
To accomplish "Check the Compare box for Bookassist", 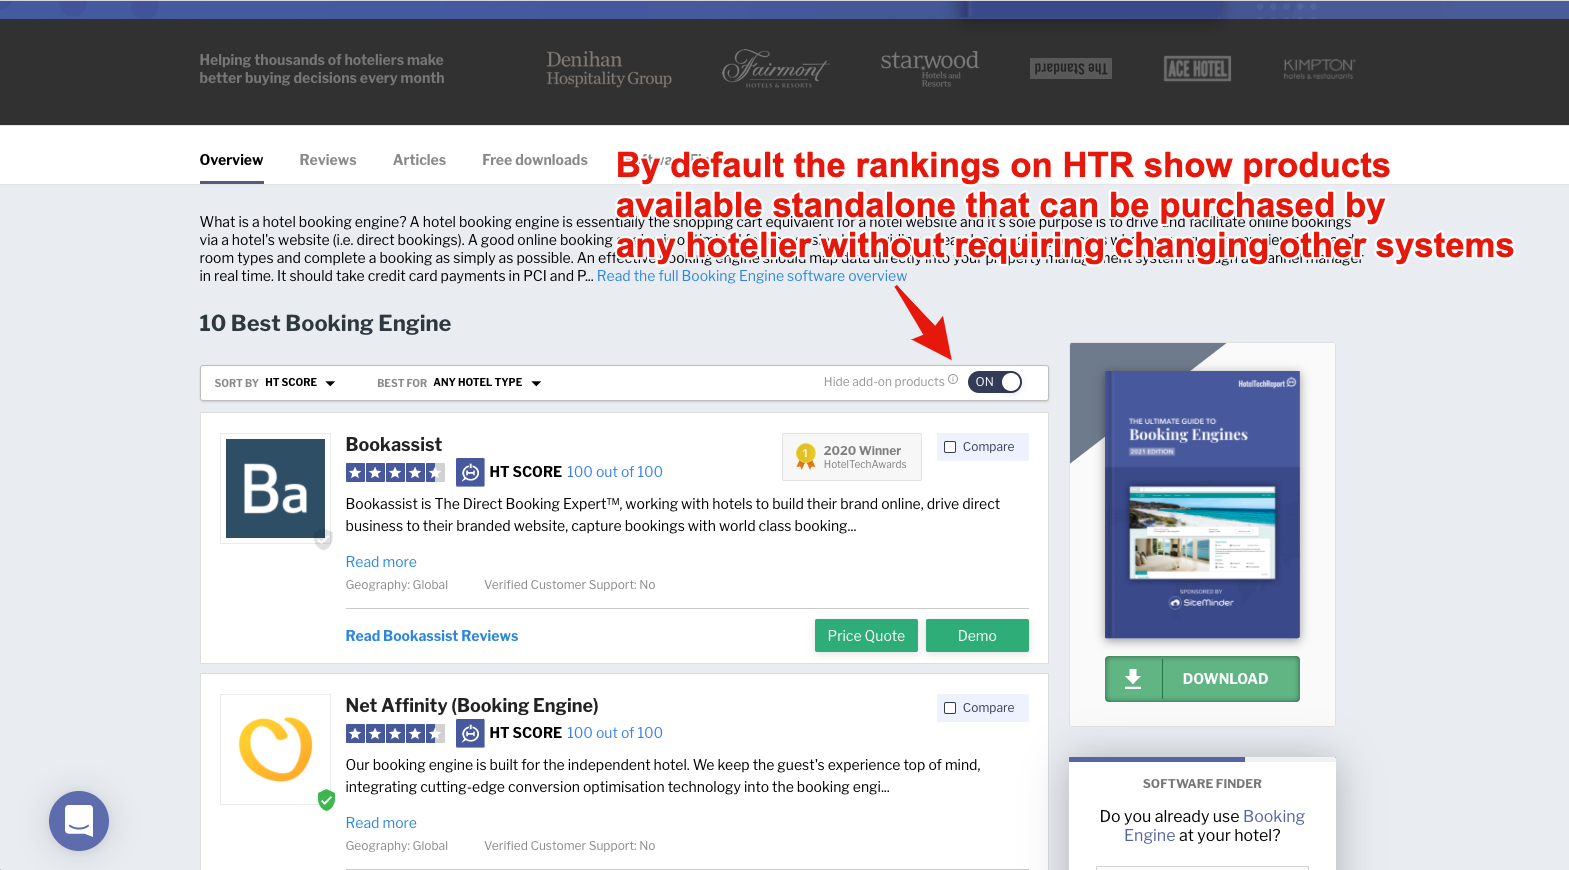I will pyautogui.click(x=950, y=447).
